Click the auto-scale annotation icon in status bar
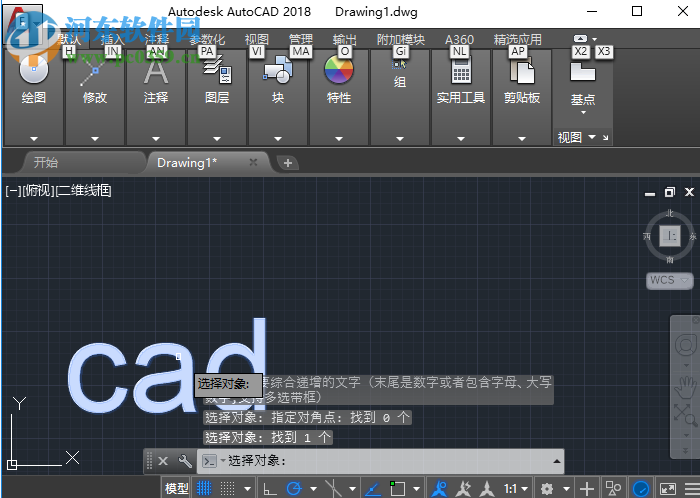 click(x=464, y=489)
